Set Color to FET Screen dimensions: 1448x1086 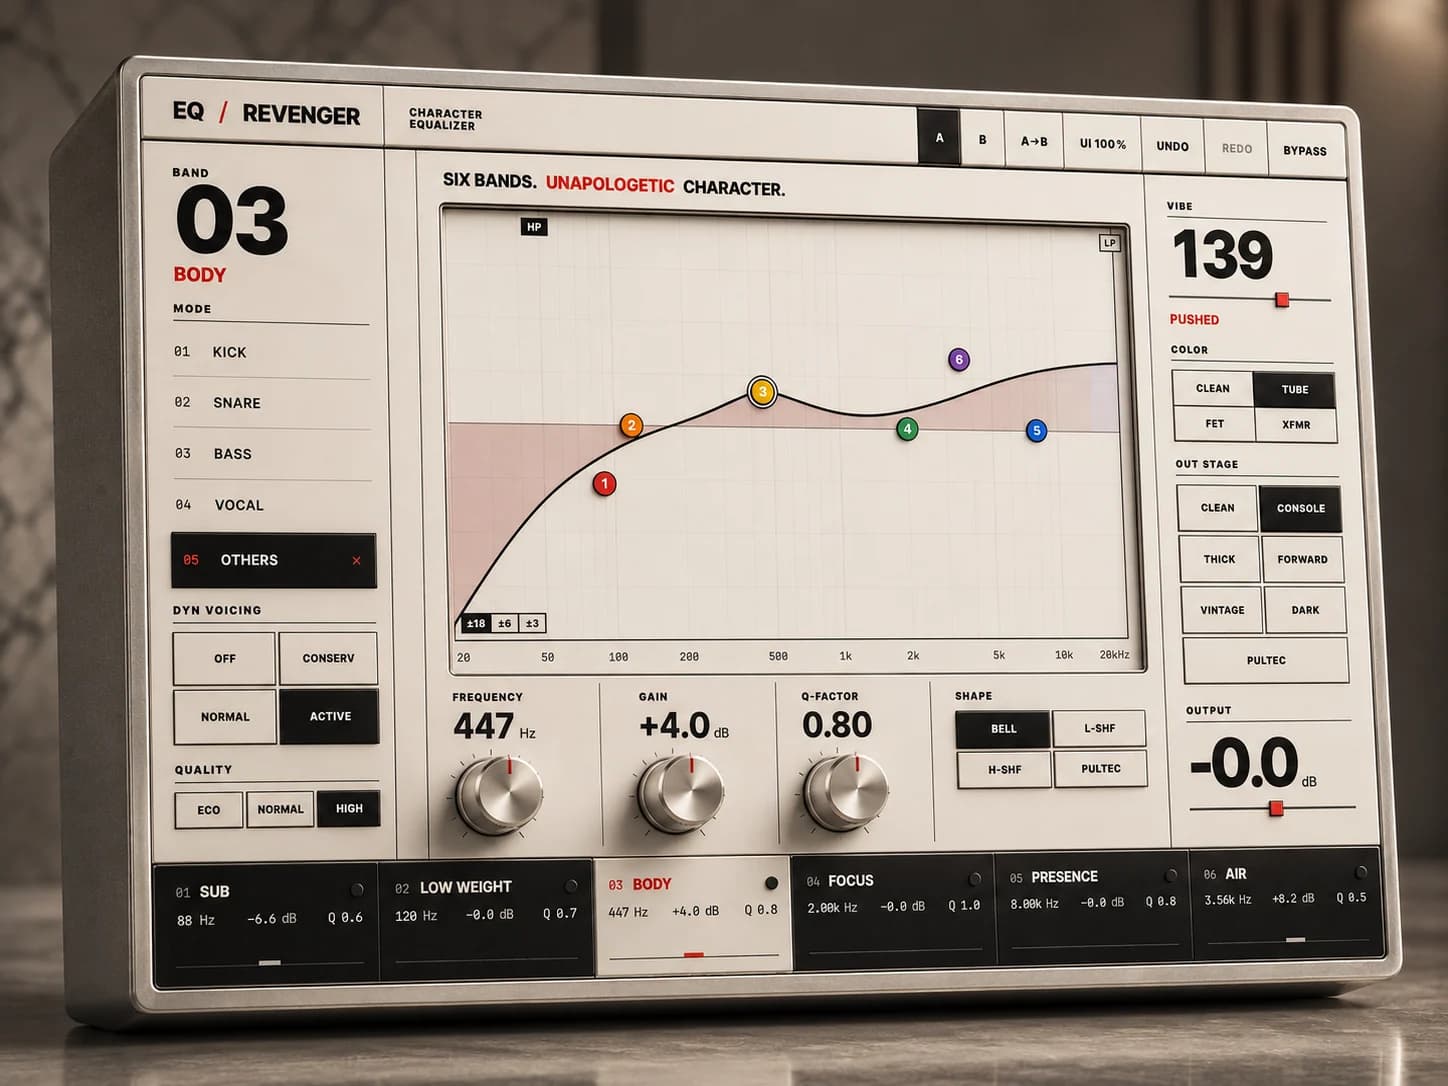click(1214, 424)
